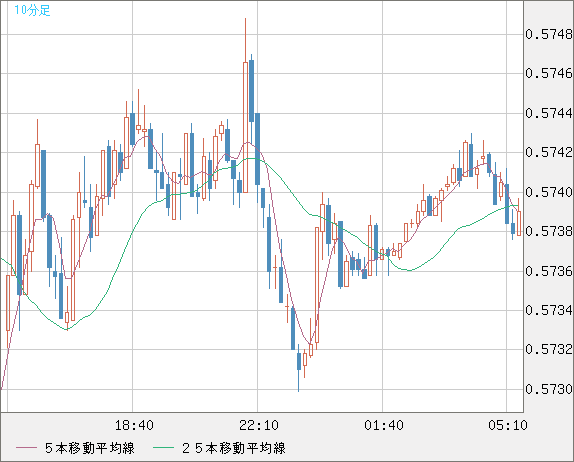Screen dimensions: 574x462
Task: Select the 0.5746 price axis label
Action: 549,74
